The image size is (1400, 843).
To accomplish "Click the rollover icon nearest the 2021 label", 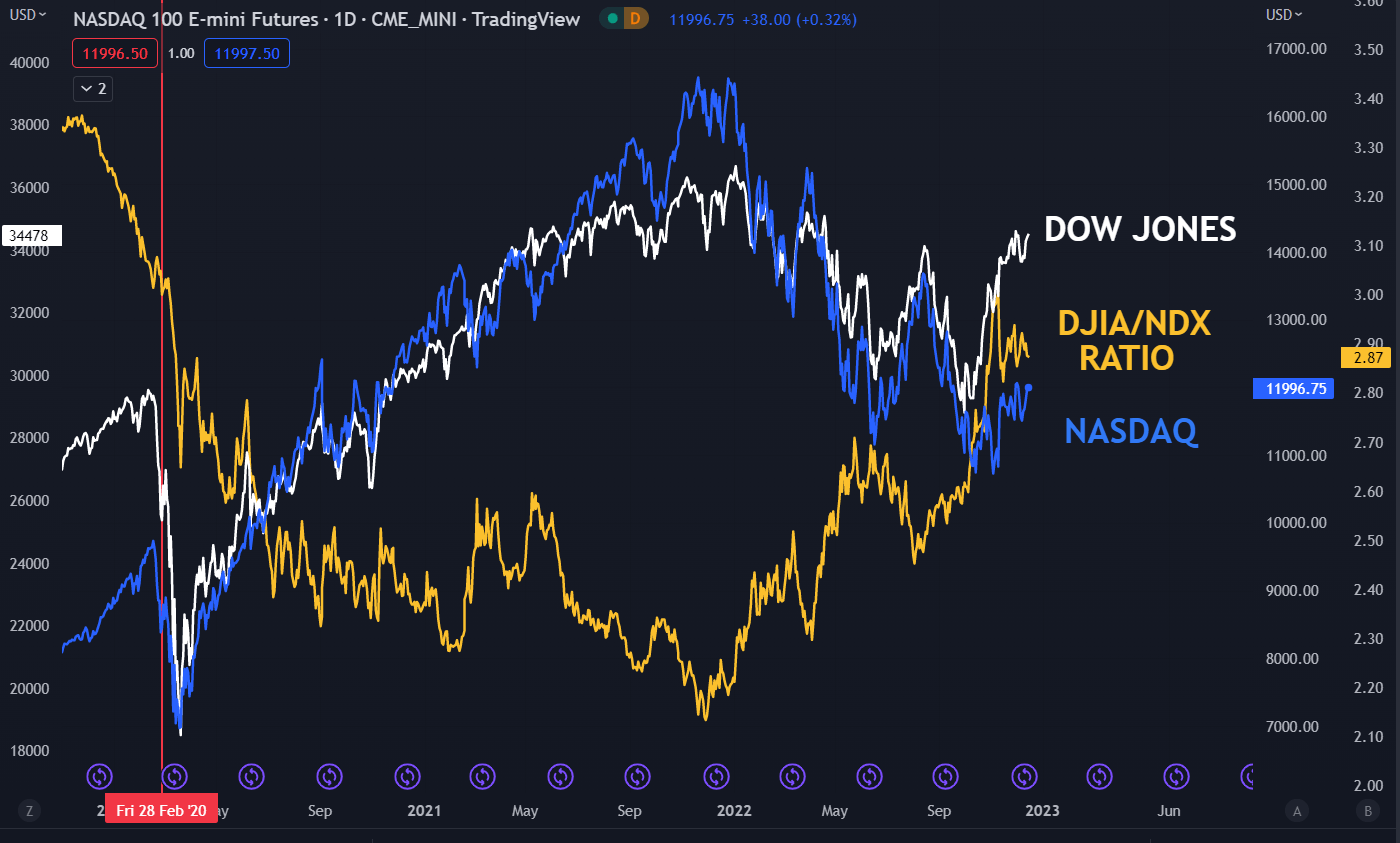I will pyautogui.click(x=407, y=776).
